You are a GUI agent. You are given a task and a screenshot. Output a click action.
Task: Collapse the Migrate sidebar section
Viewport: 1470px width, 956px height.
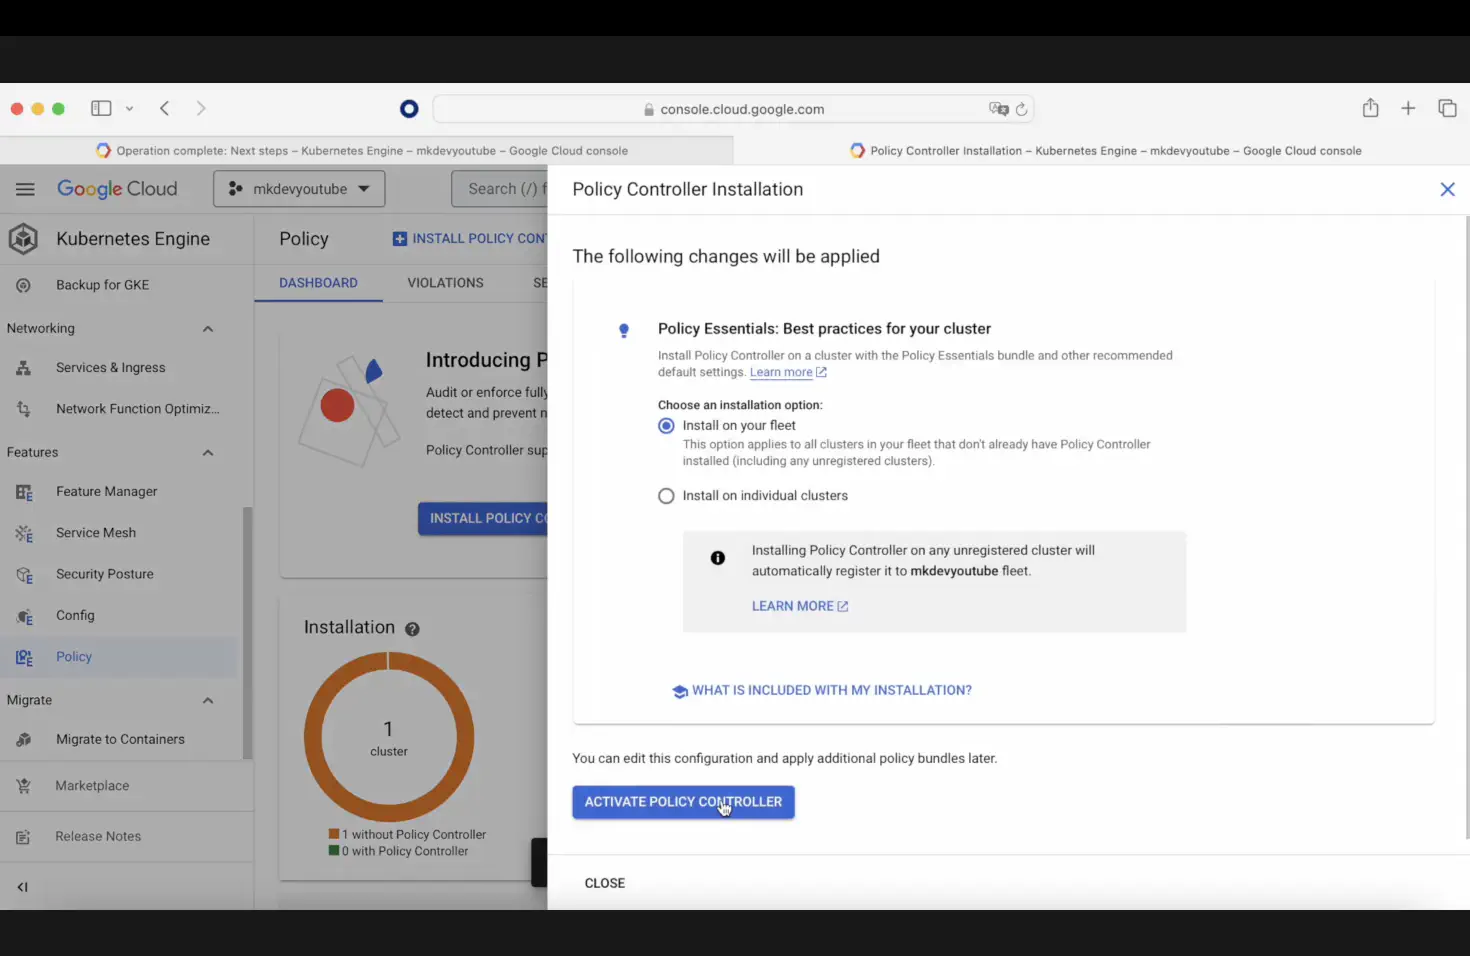[208, 701]
